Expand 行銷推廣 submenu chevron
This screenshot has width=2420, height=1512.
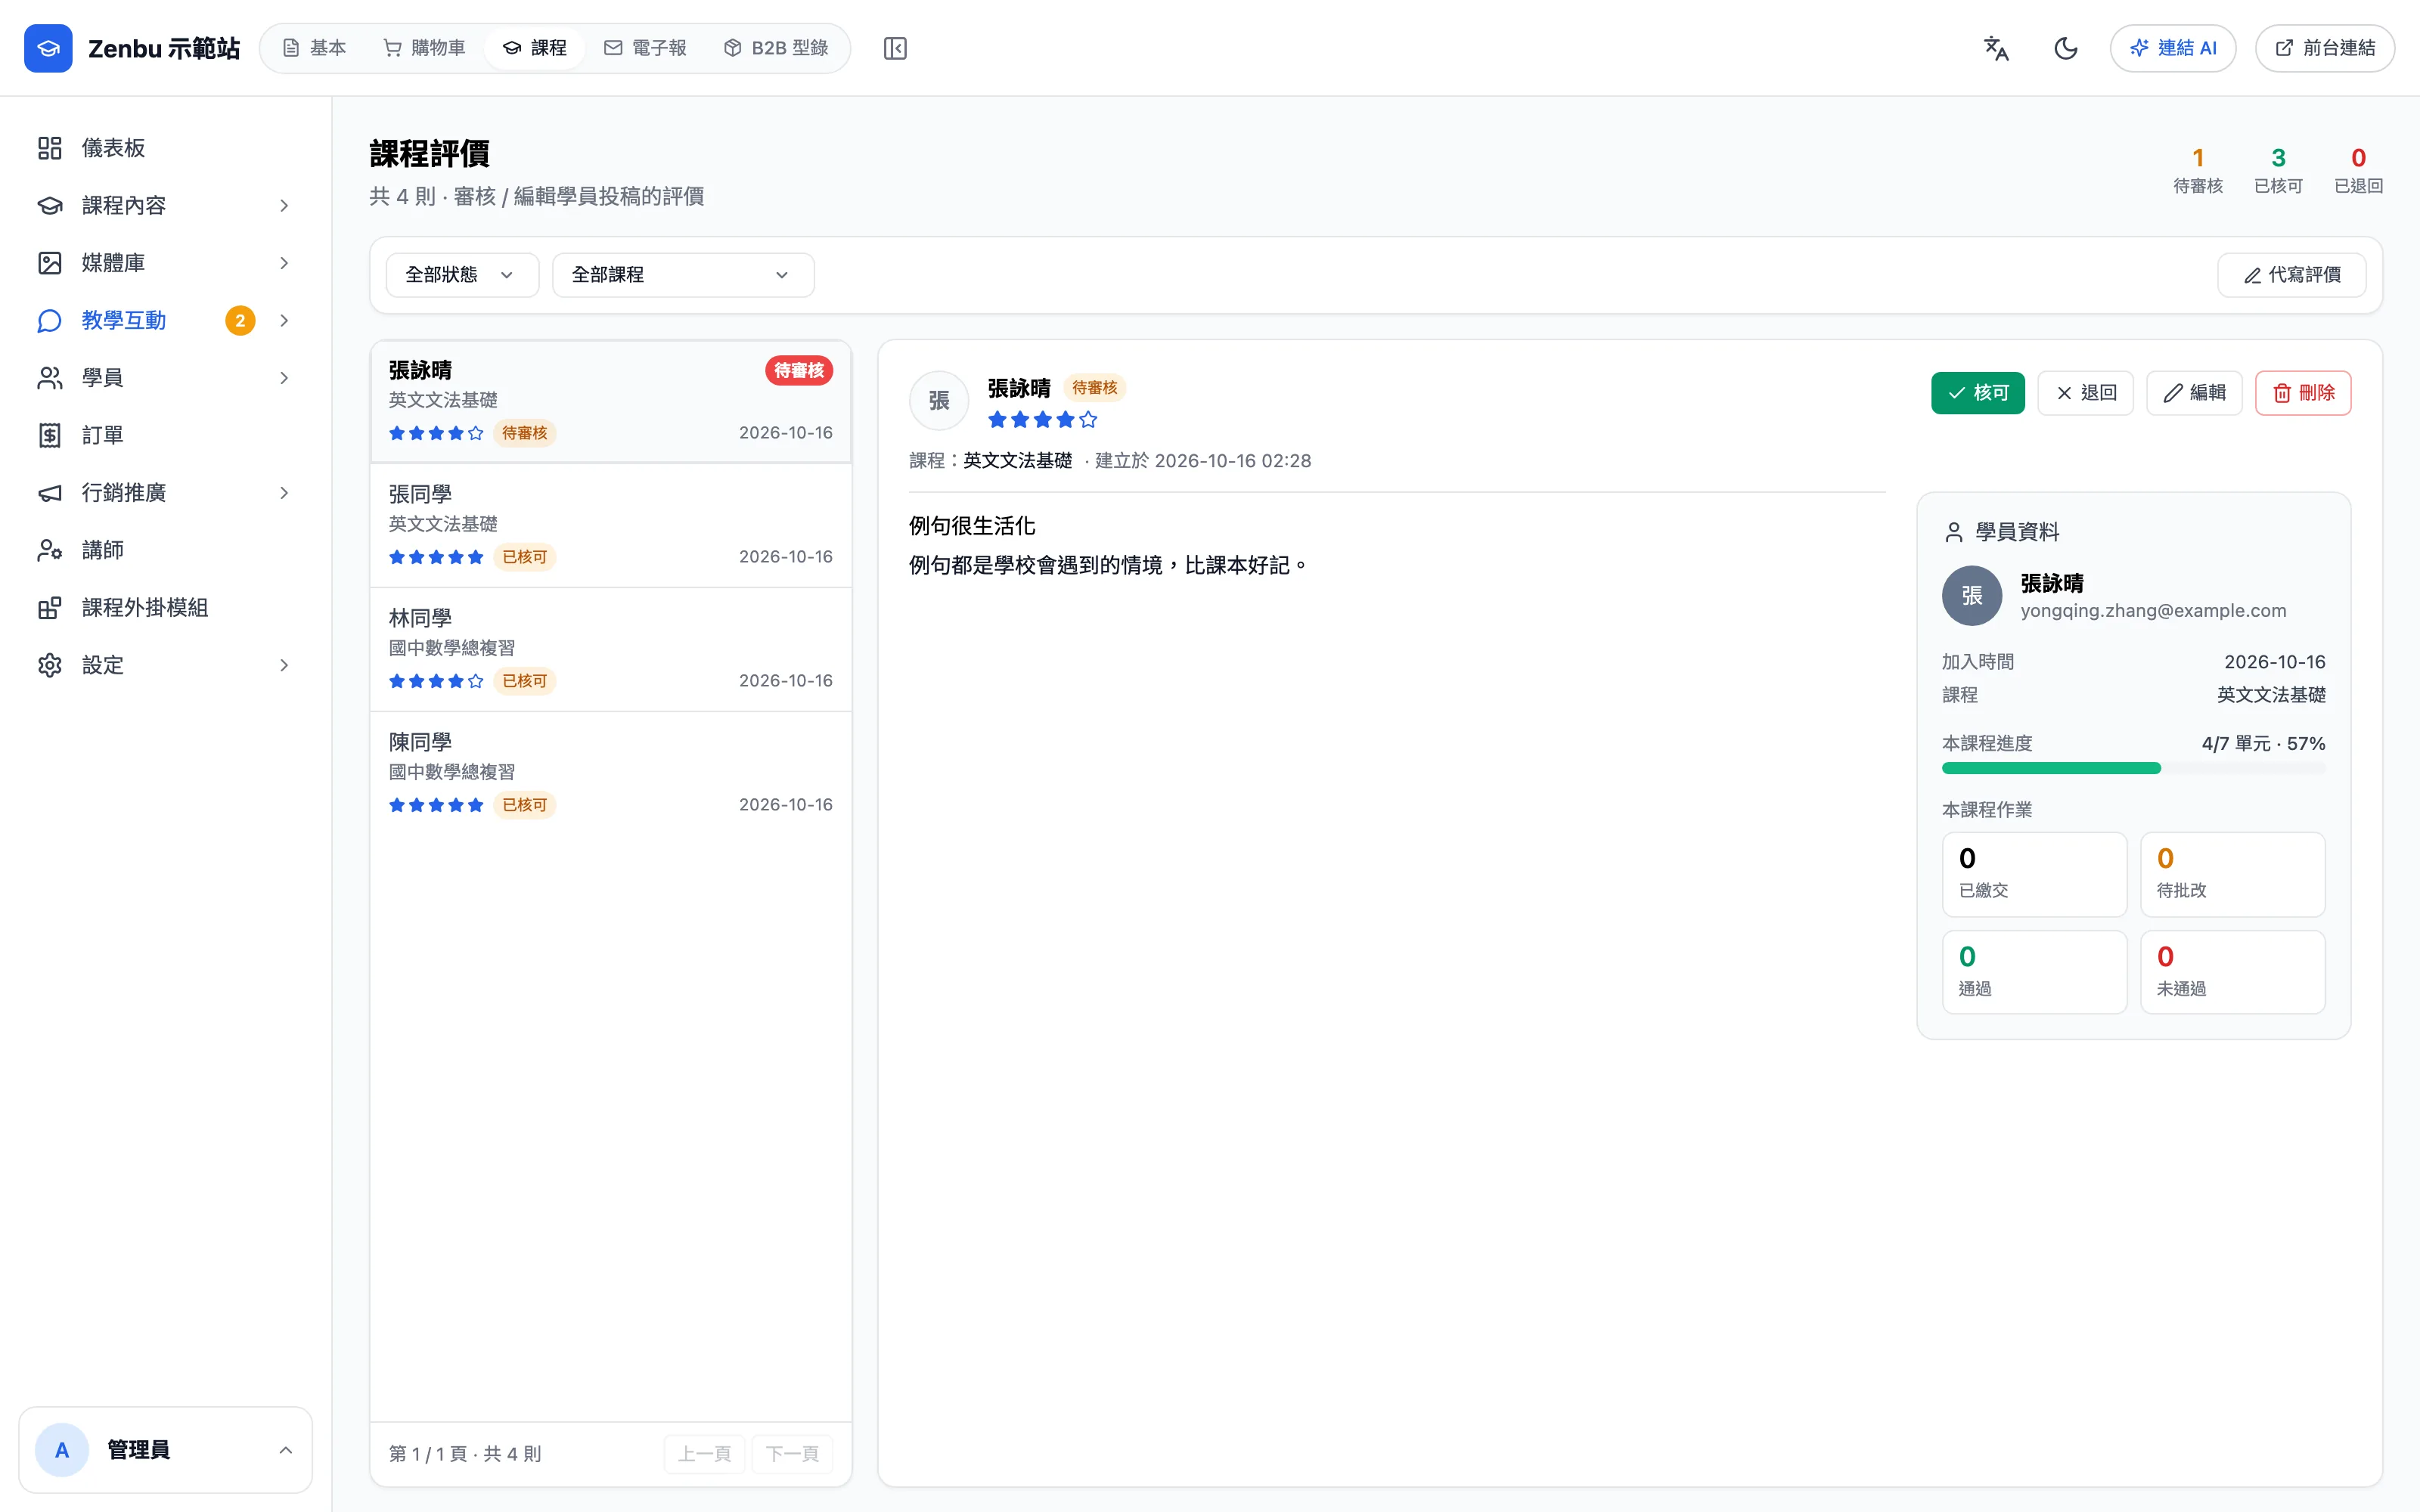point(284,493)
